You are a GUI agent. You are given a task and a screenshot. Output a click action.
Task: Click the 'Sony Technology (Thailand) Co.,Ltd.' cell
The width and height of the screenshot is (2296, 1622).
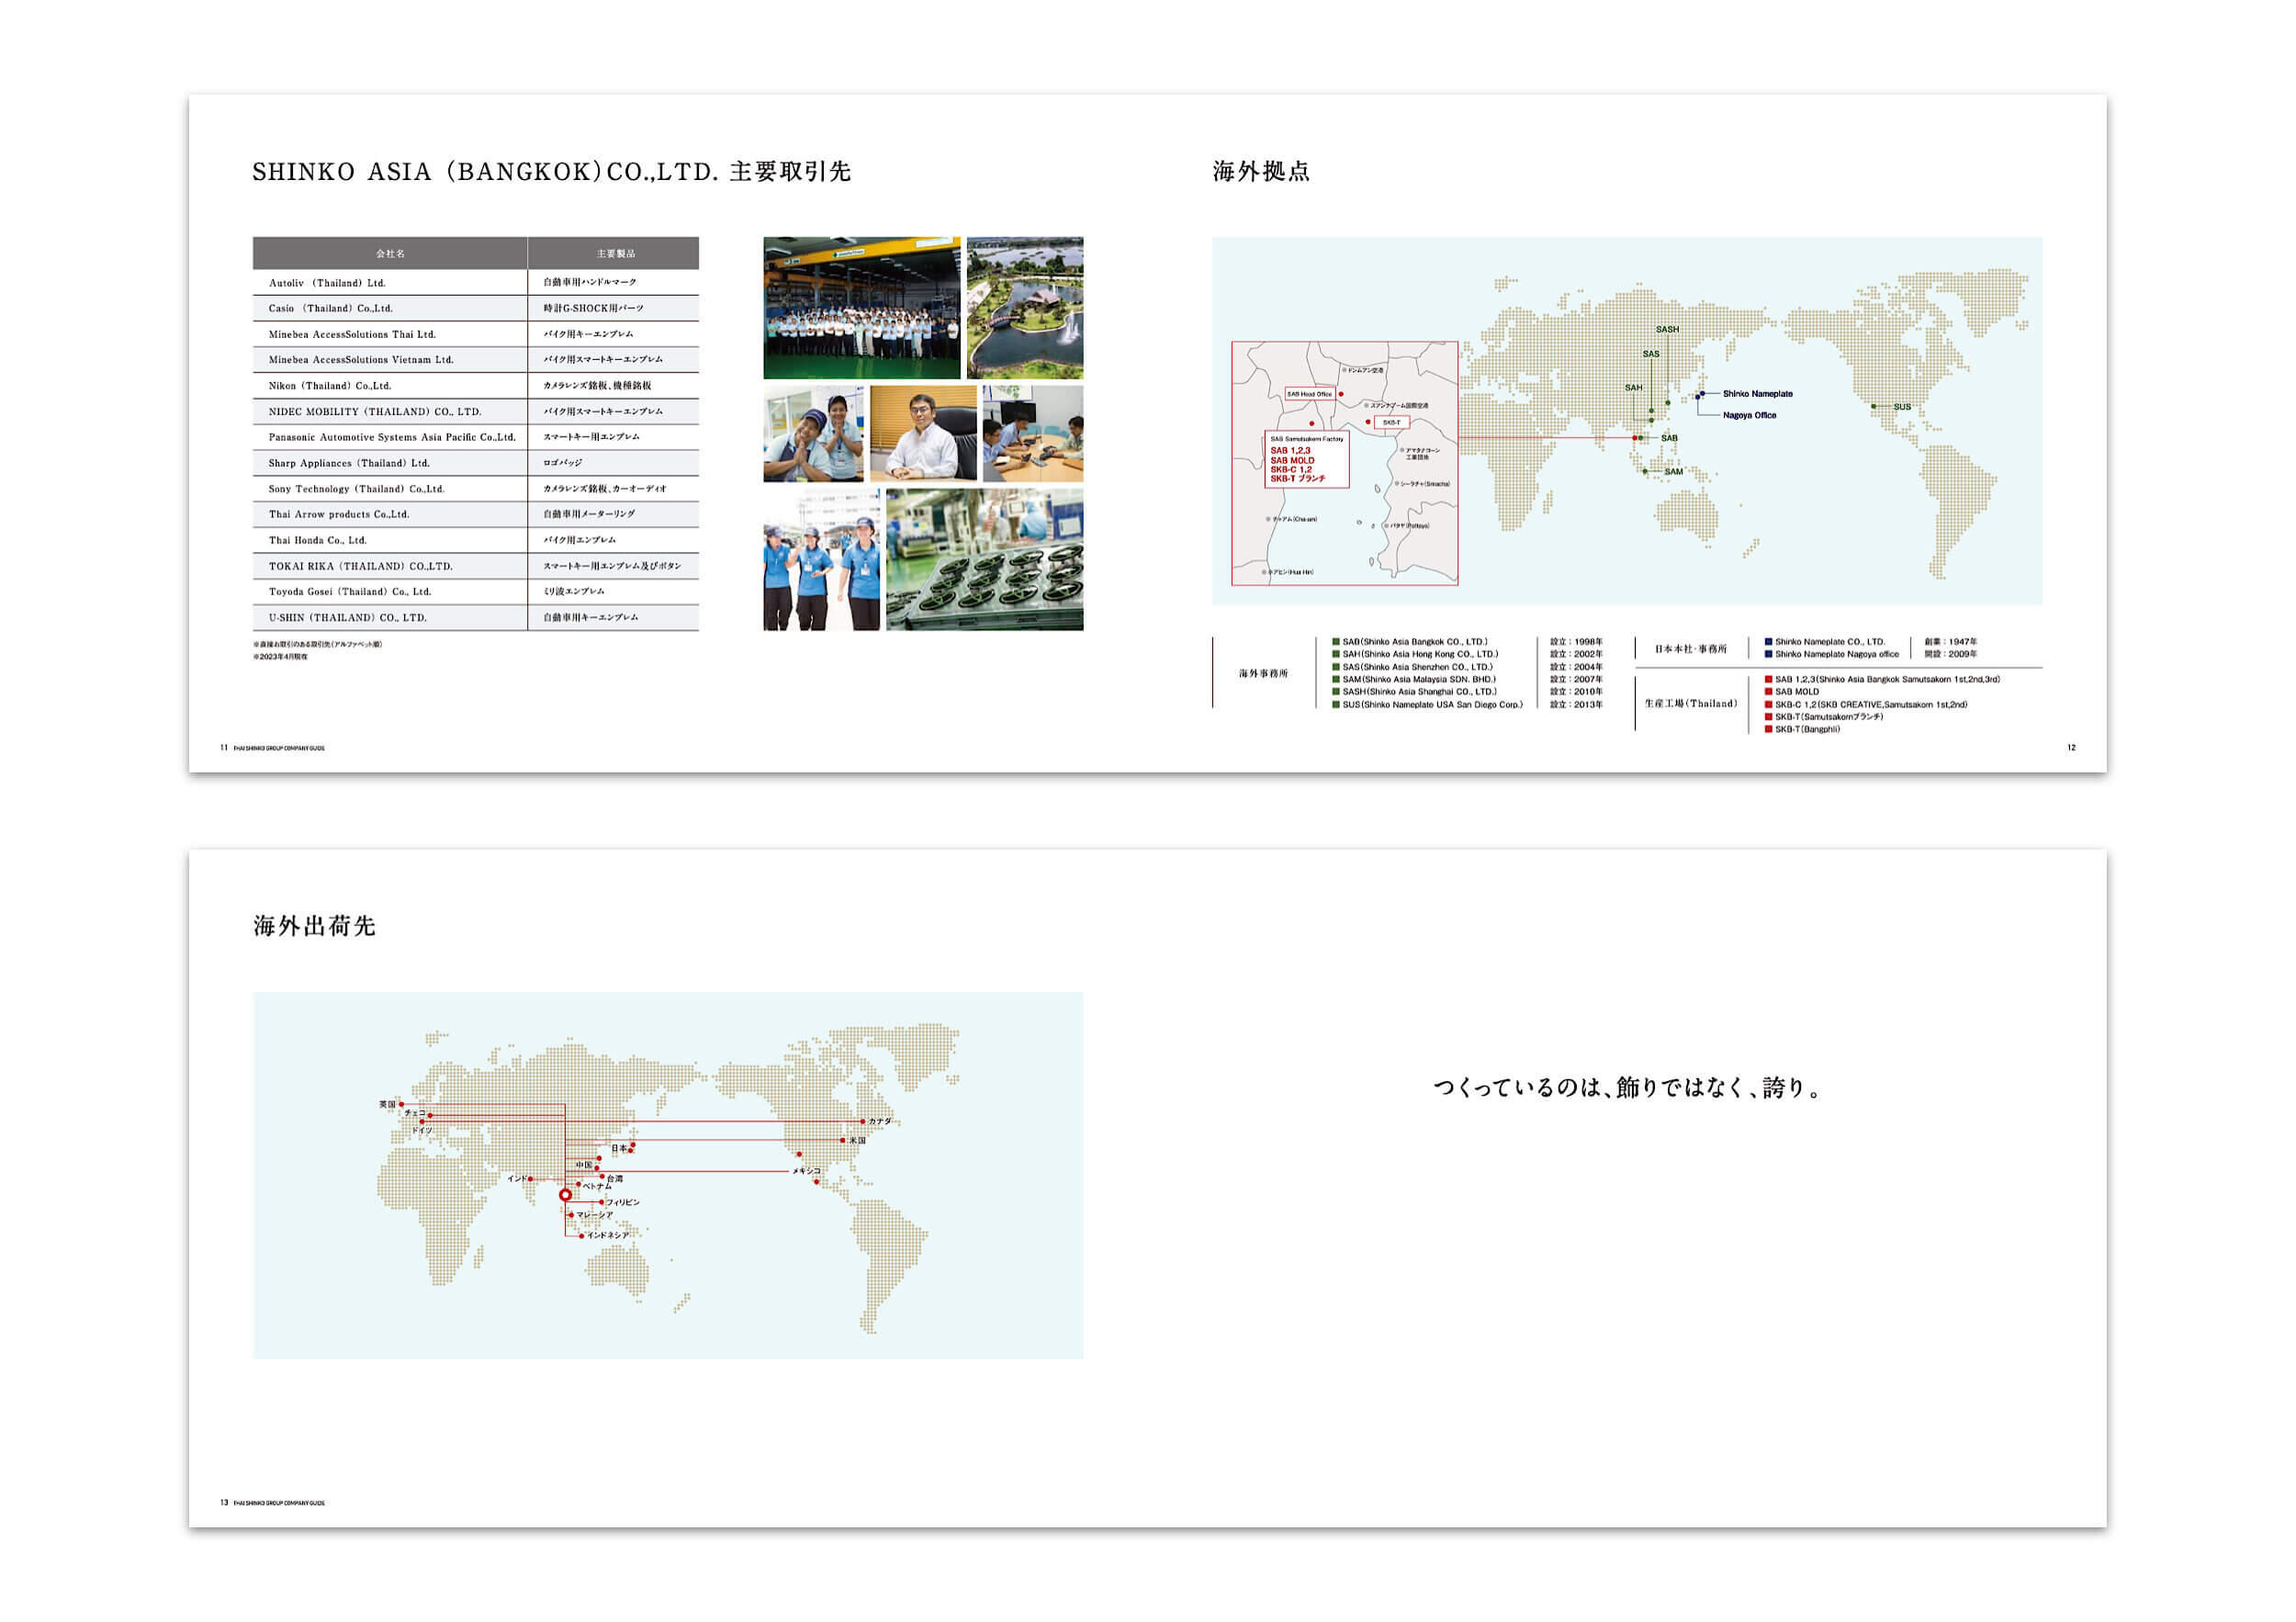tap(390, 490)
